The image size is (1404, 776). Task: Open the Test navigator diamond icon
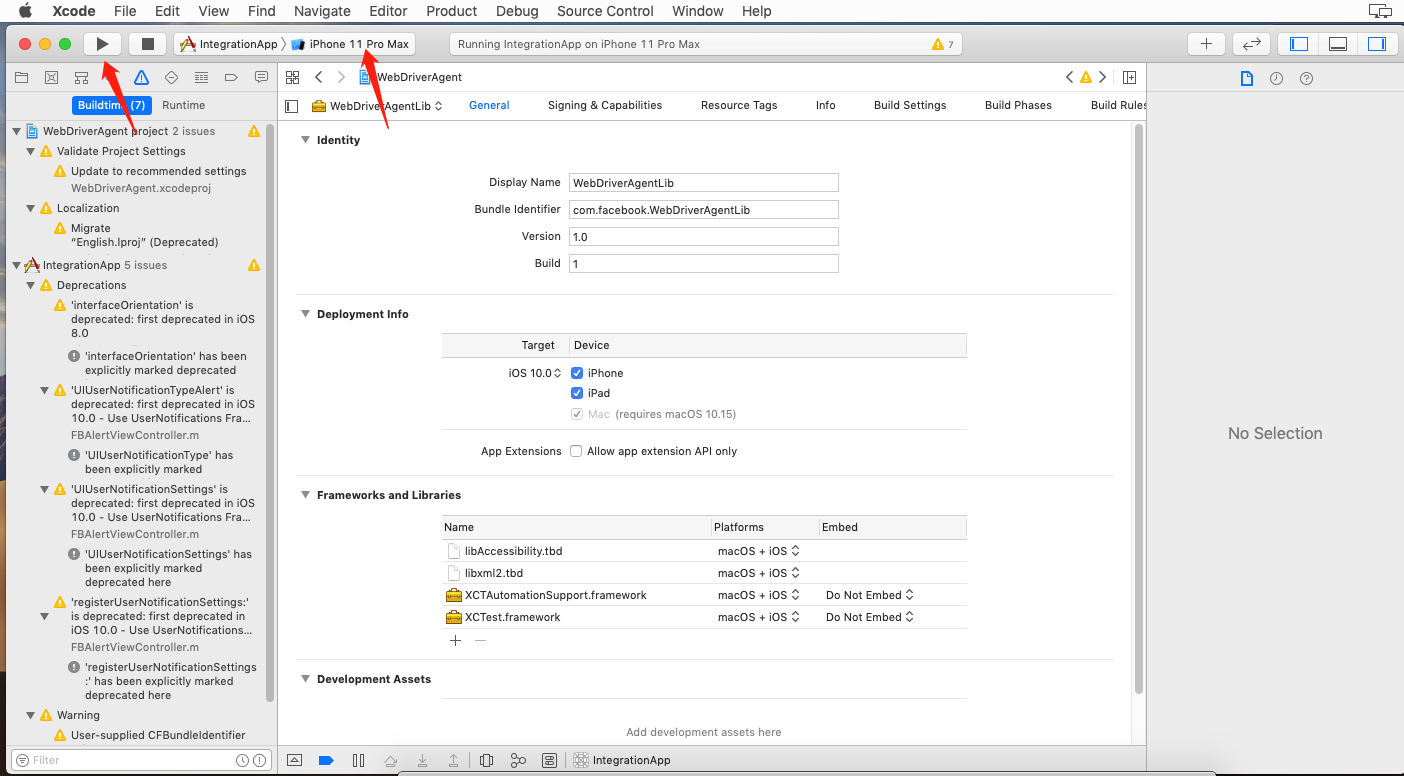tap(171, 77)
